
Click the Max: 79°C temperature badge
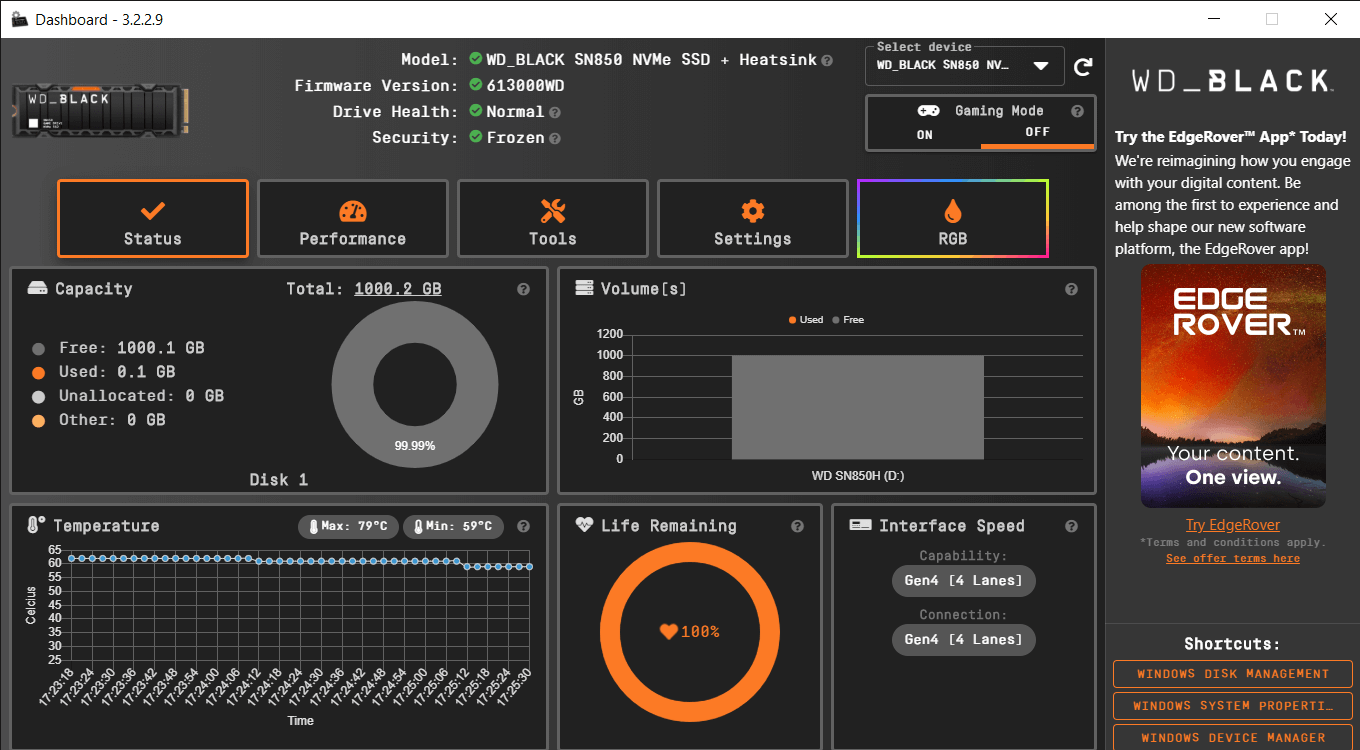click(x=348, y=526)
